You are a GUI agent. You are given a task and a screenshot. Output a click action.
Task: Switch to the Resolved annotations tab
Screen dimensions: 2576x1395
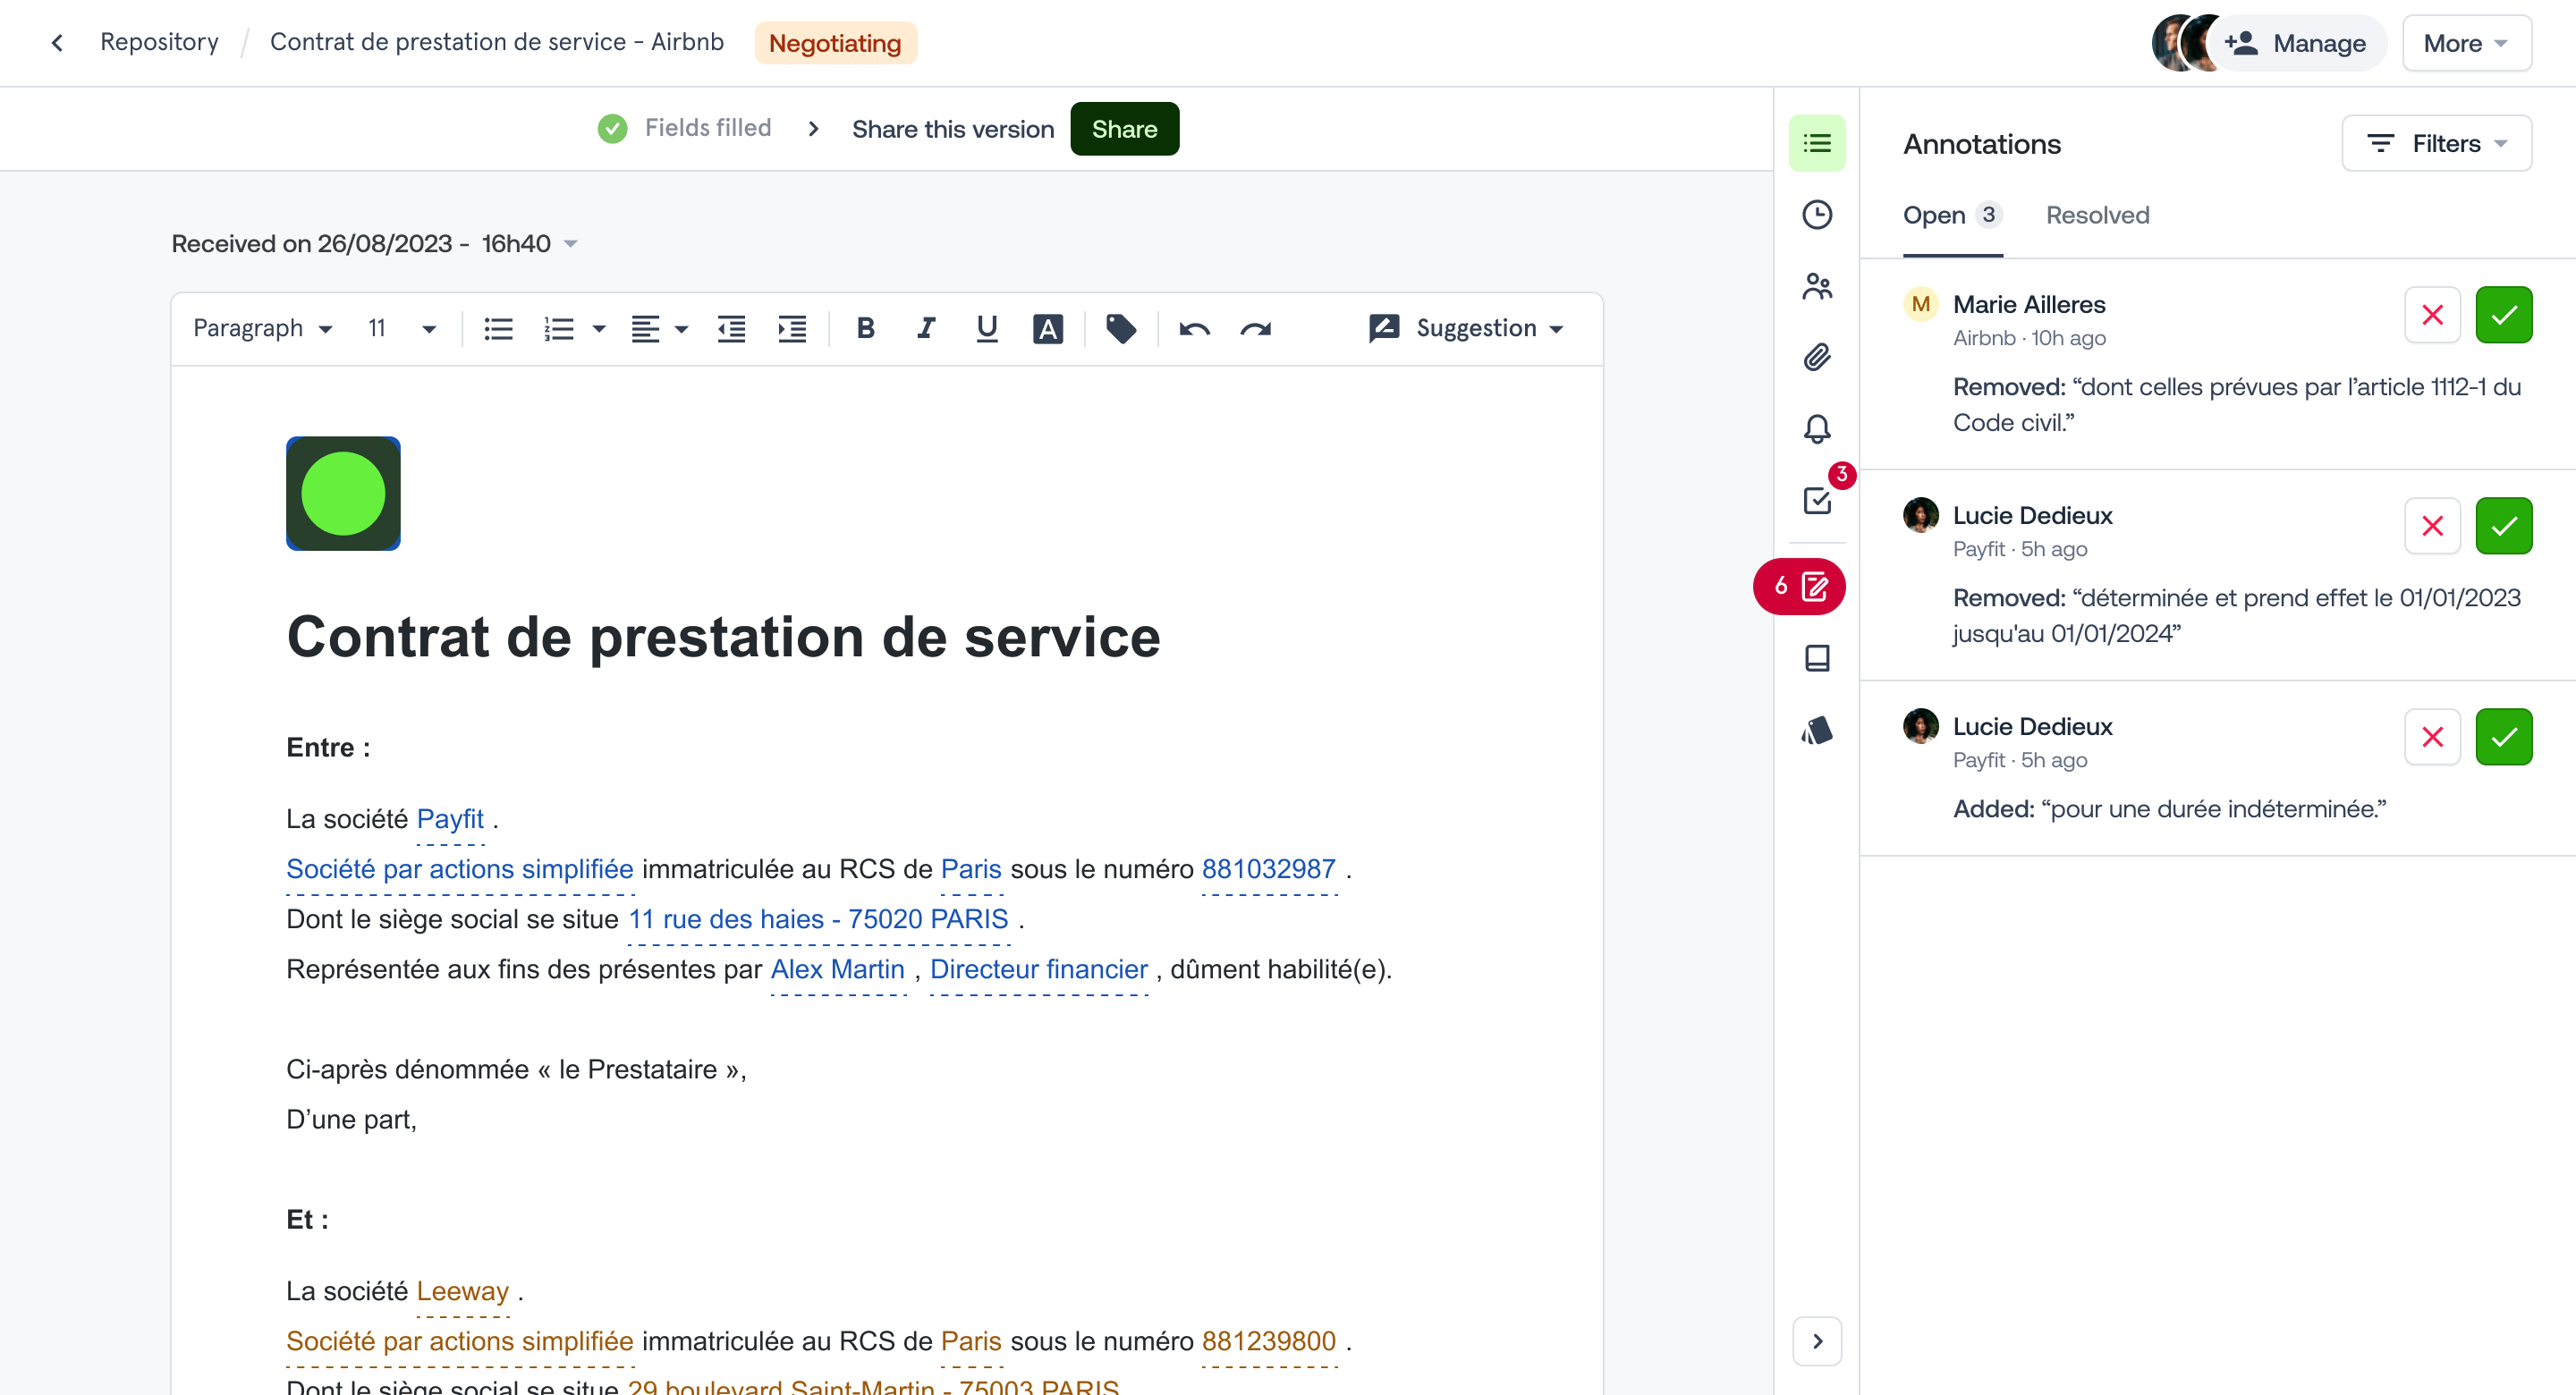click(x=2096, y=215)
